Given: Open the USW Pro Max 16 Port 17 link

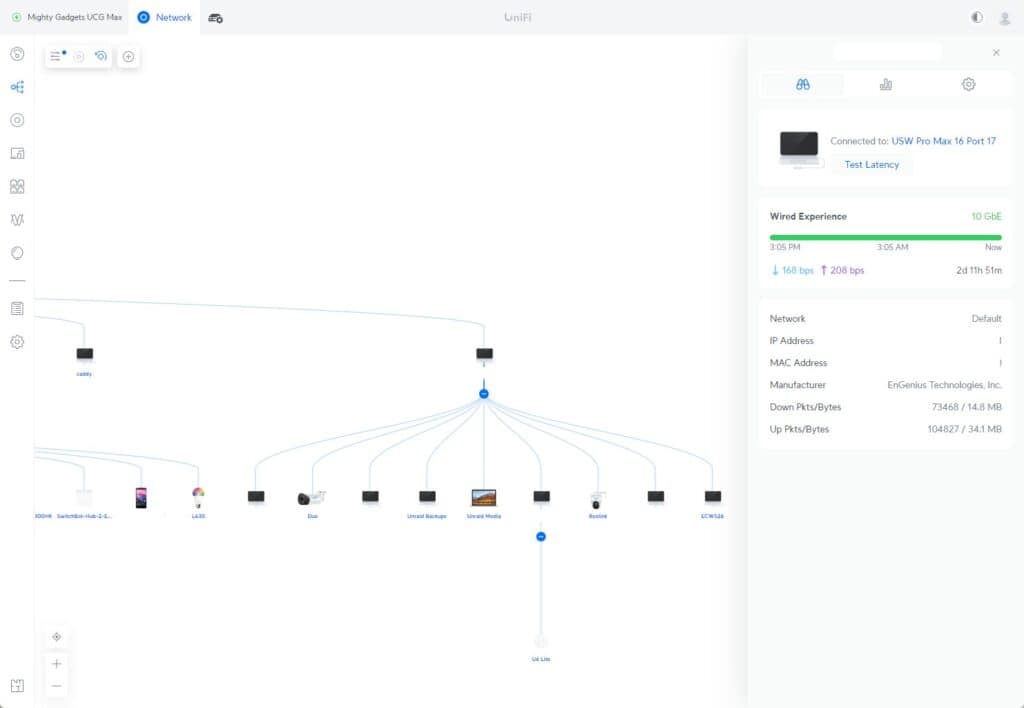Looking at the screenshot, I should pos(943,141).
